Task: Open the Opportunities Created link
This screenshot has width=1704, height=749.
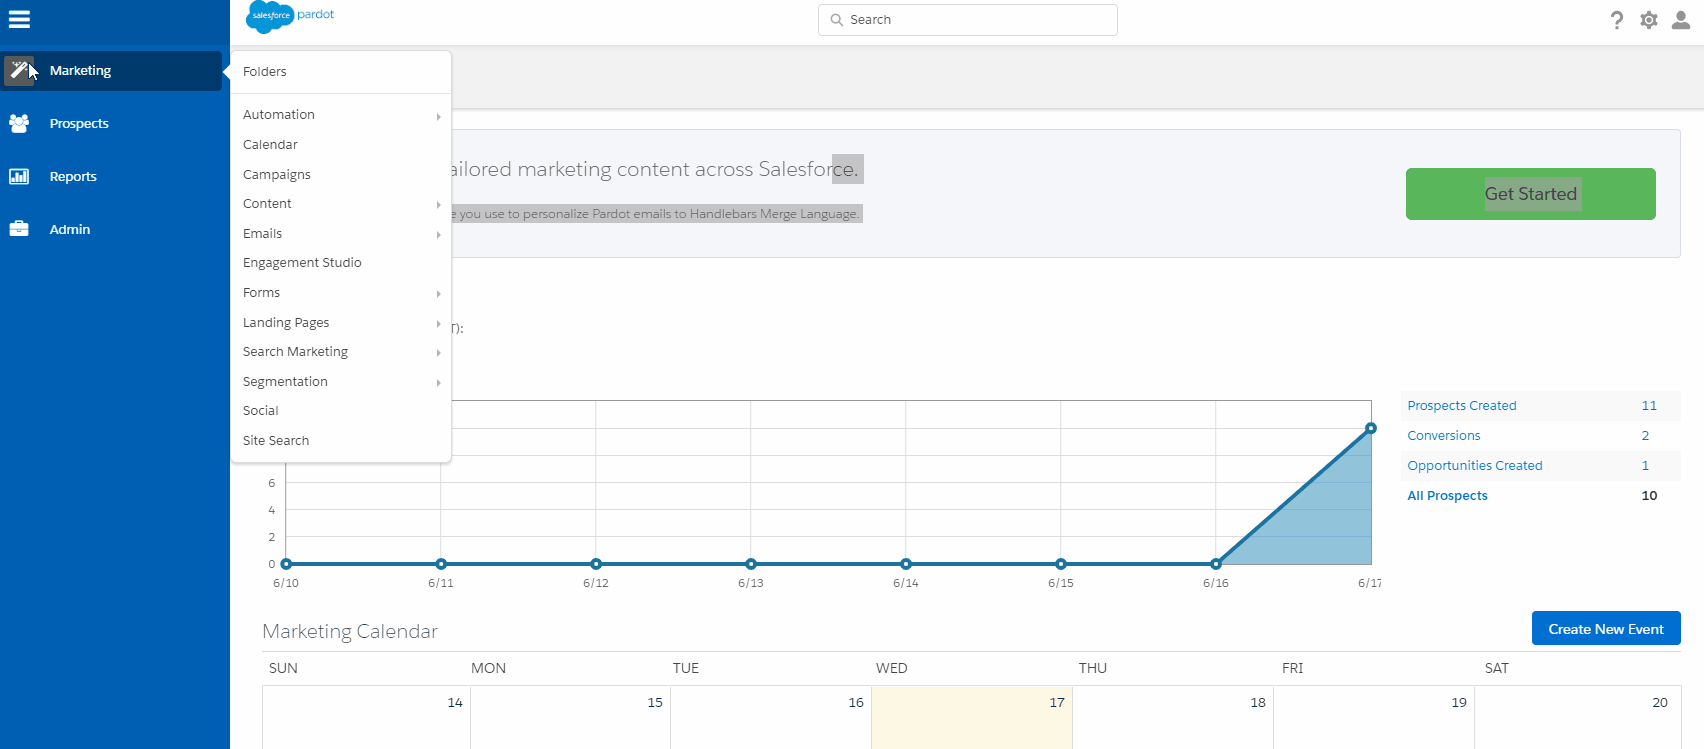Action: [1475, 466]
